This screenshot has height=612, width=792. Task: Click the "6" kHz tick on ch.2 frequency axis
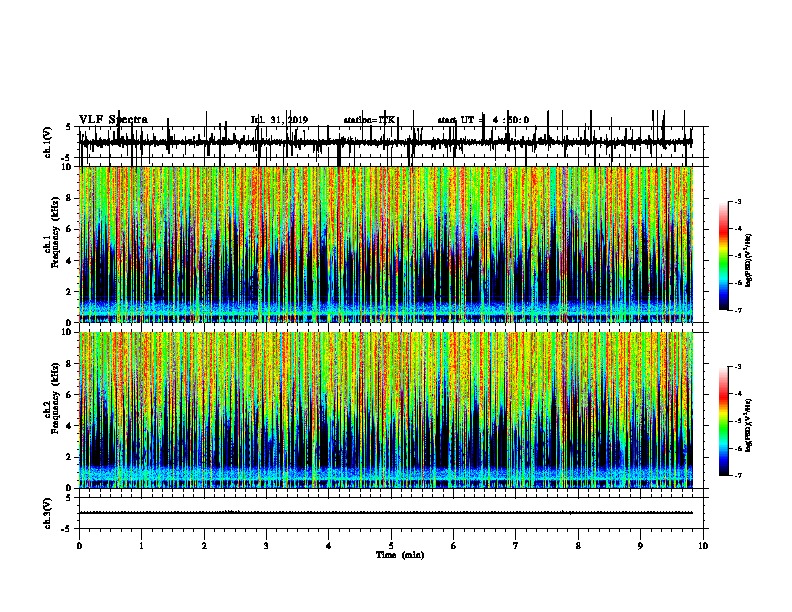point(70,395)
